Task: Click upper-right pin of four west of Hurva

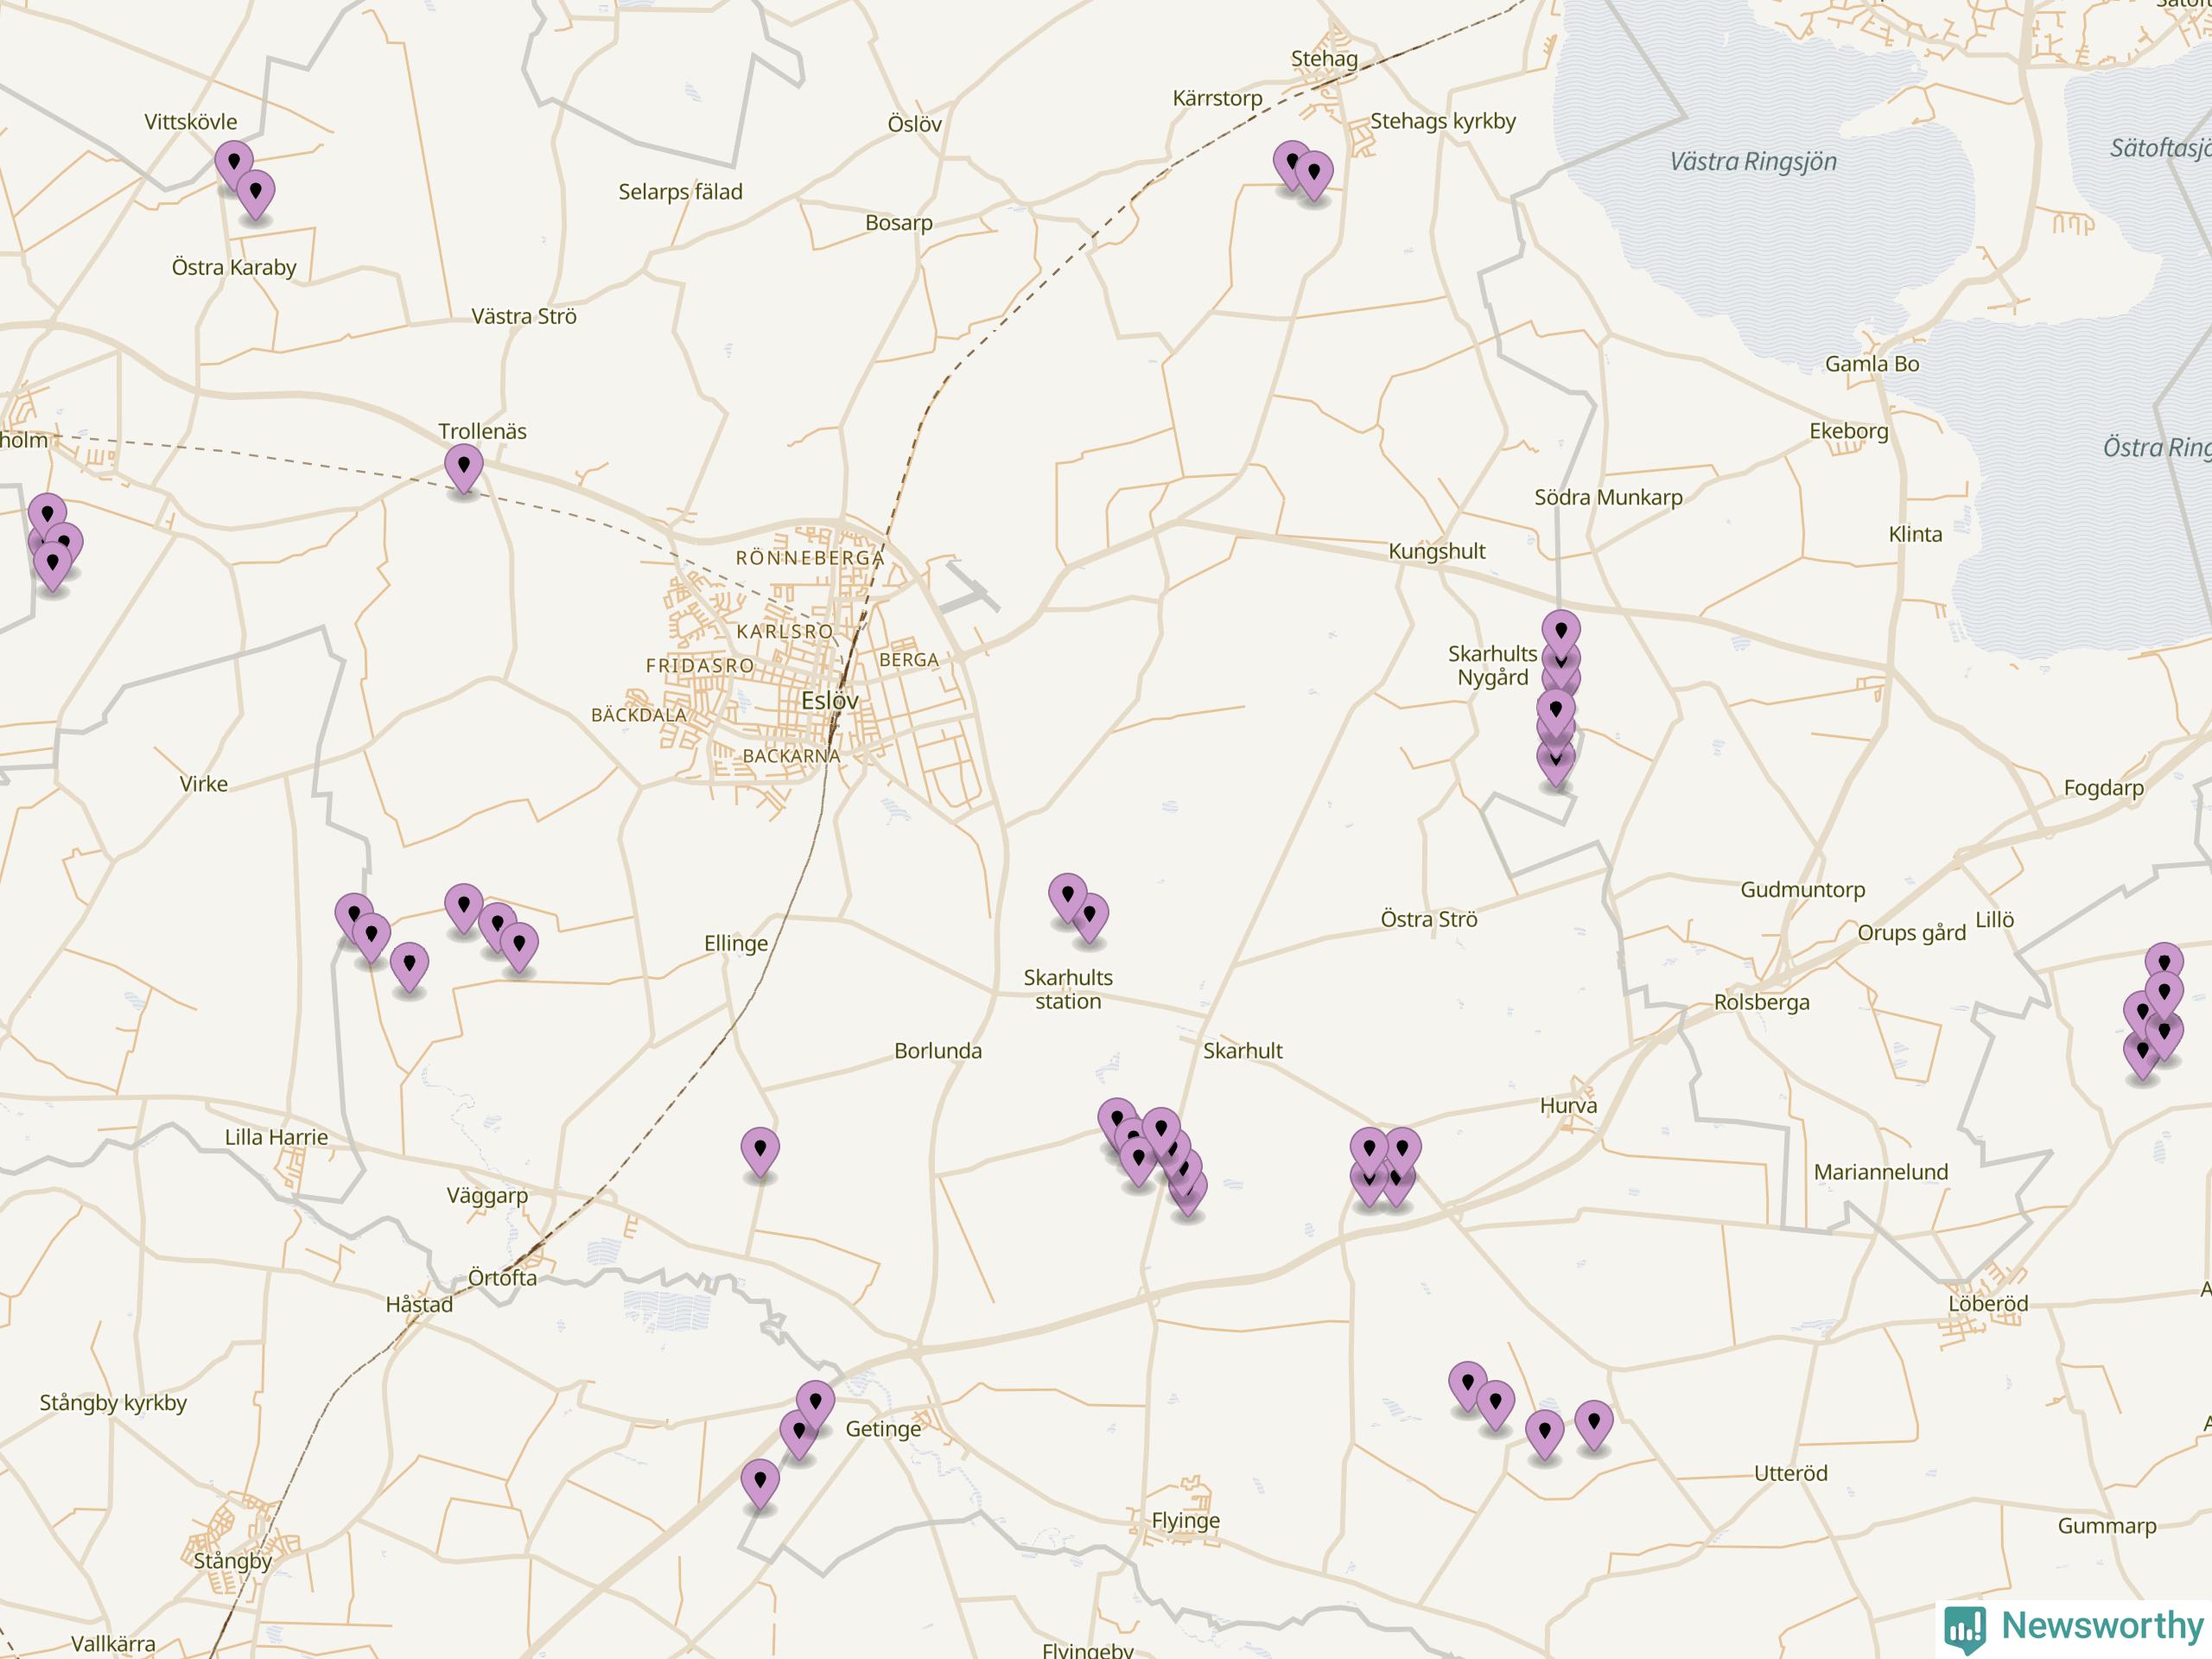Action: click(1402, 1151)
